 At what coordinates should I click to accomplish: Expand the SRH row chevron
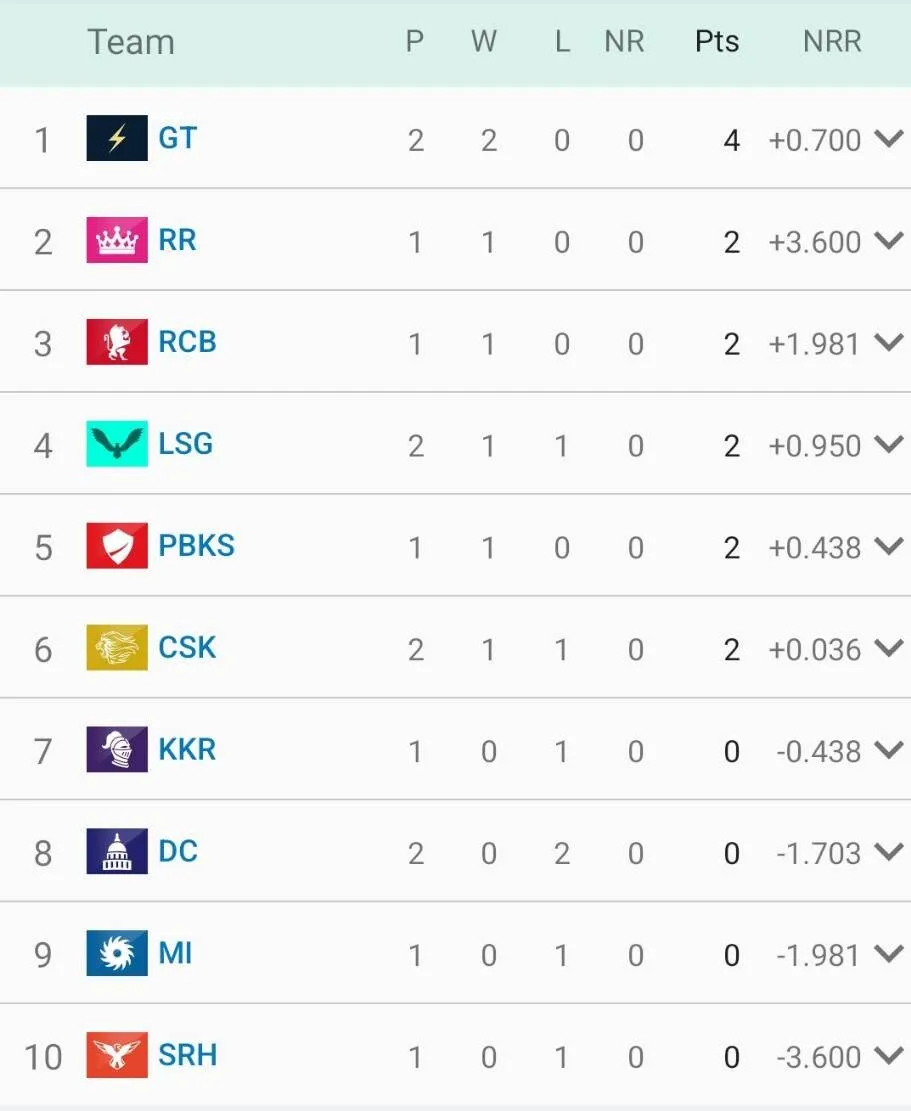point(888,1056)
